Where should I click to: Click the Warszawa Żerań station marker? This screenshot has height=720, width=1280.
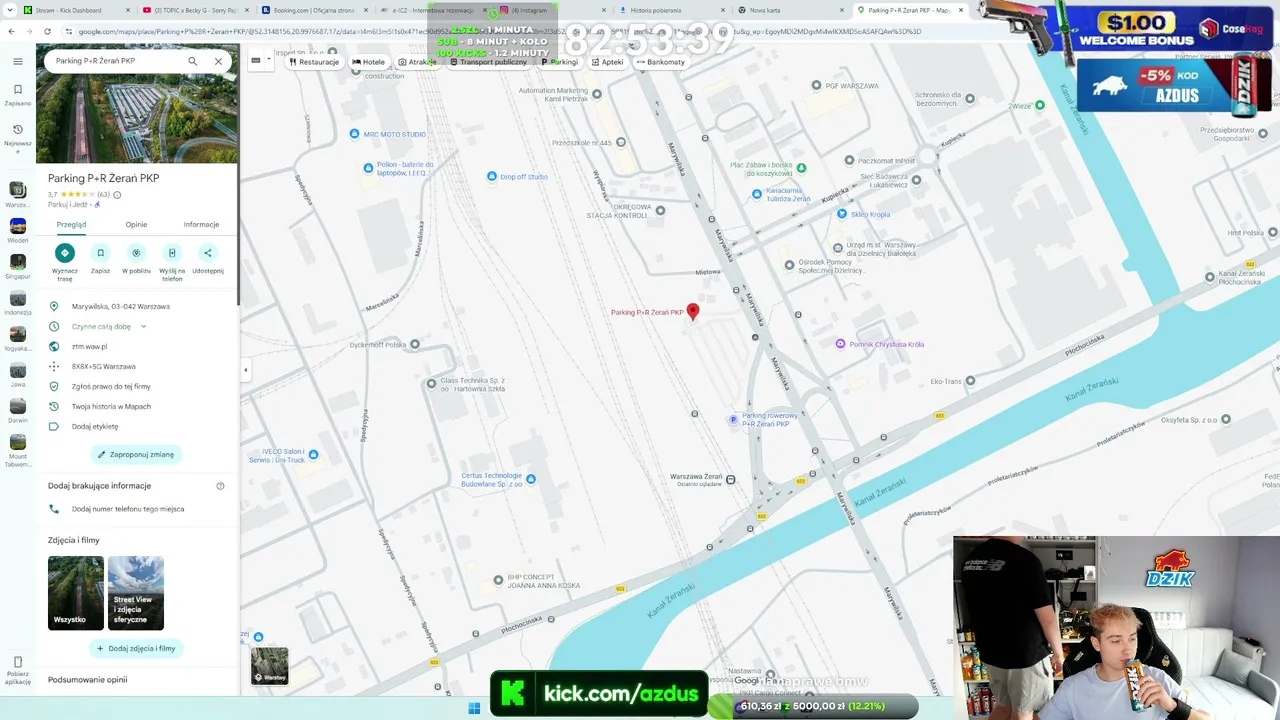click(x=730, y=480)
